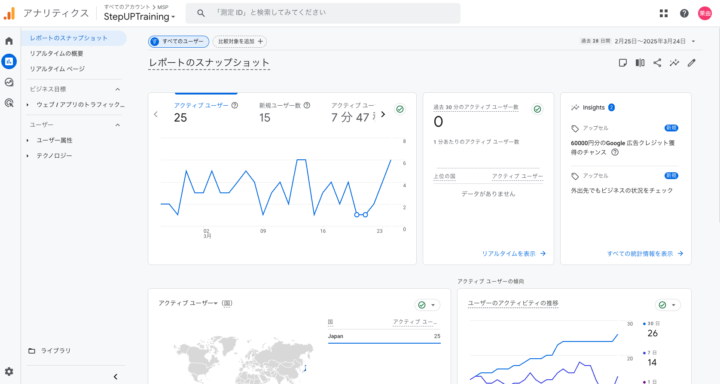The width and height of the screenshot is (720, 384).
Task: Click the measurement ID search field
Action: click(x=323, y=13)
